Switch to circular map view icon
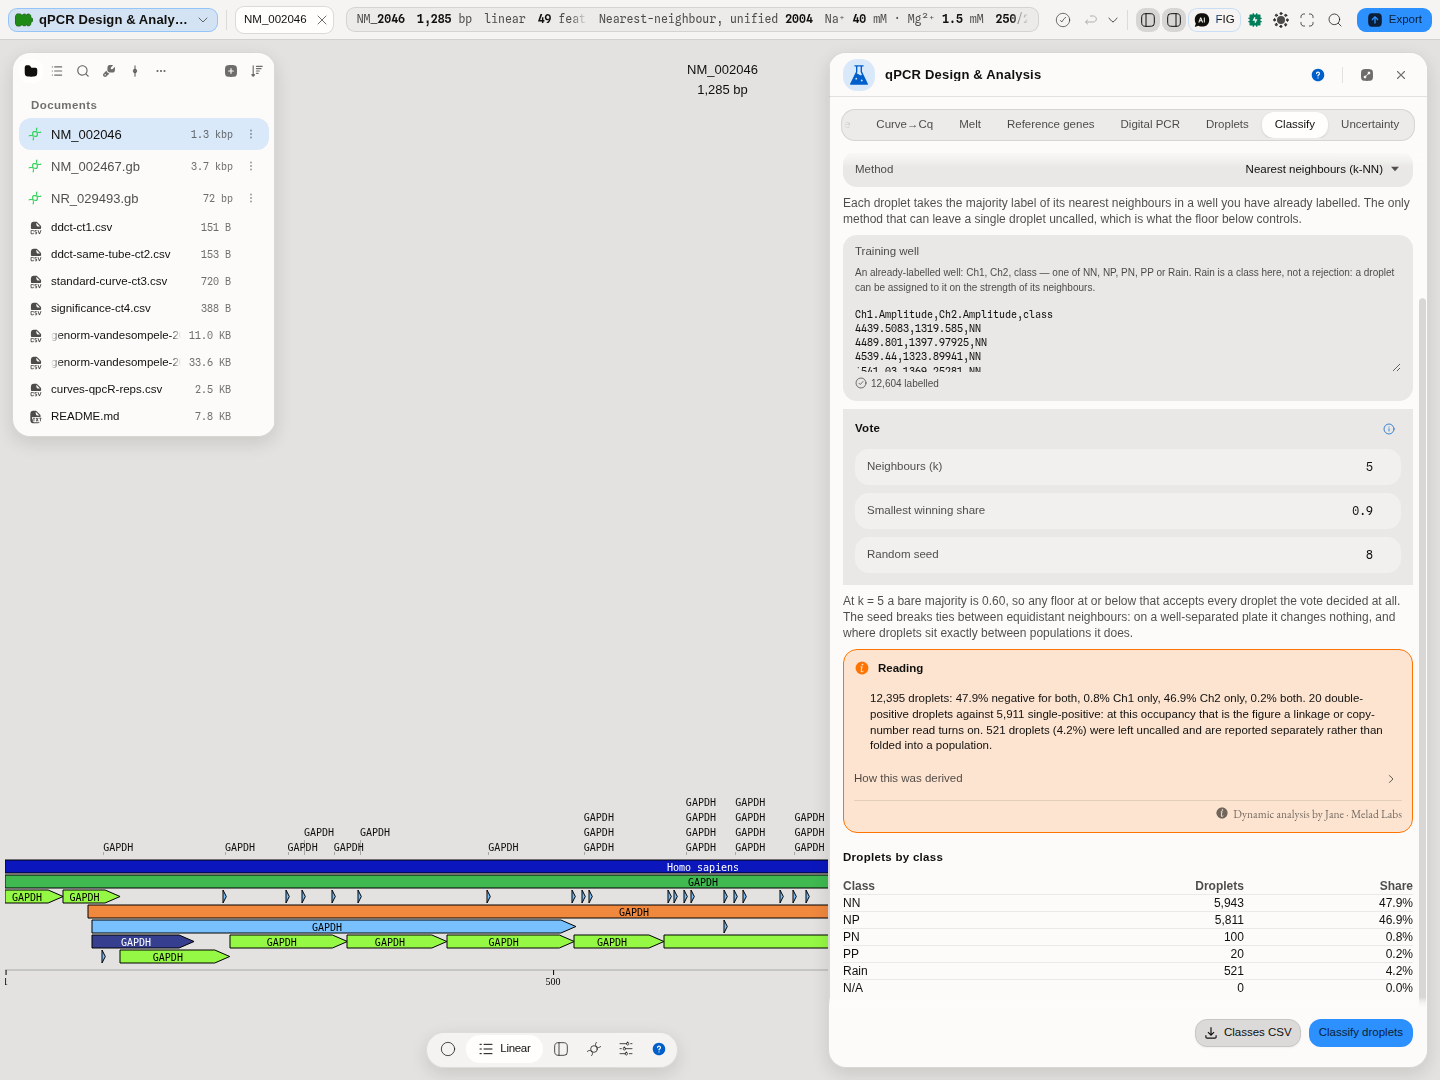The height and width of the screenshot is (1080, 1440). pyautogui.click(x=448, y=1049)
